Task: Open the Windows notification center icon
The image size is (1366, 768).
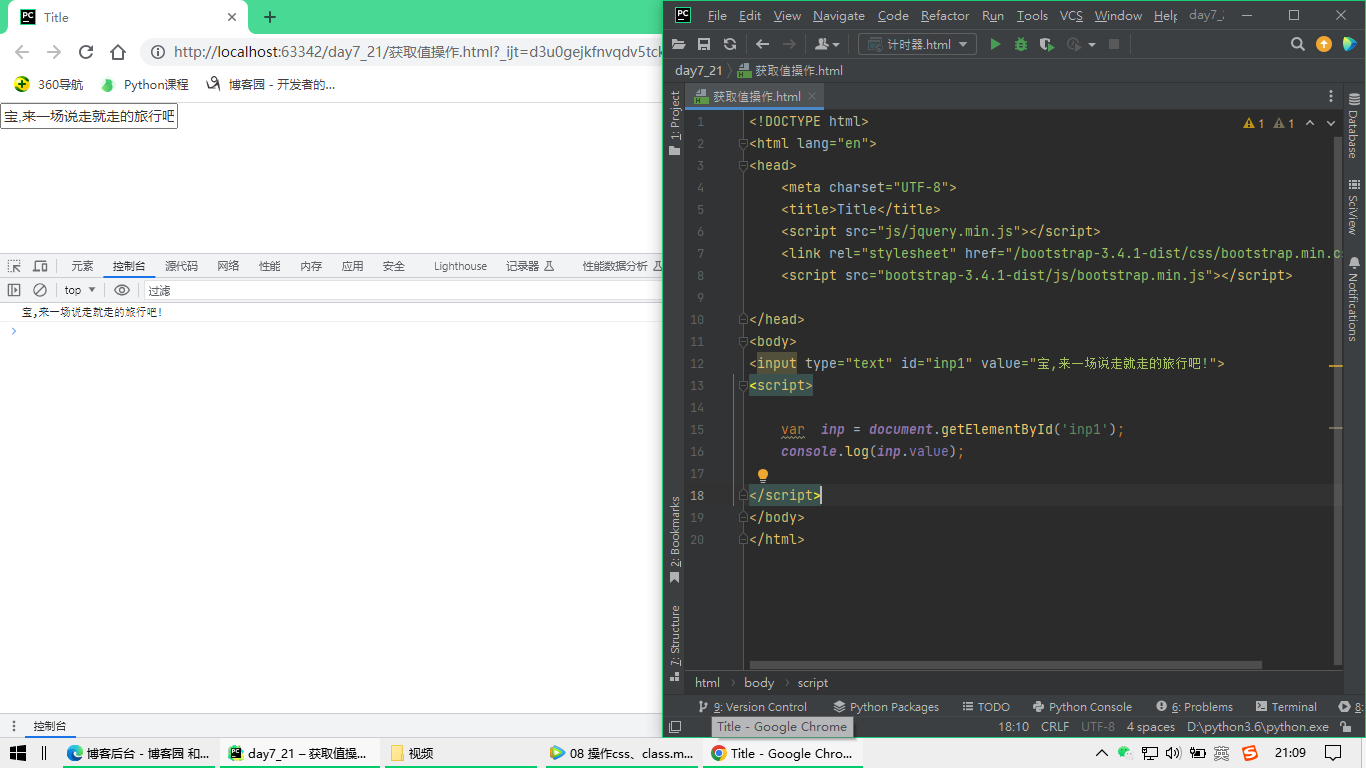Action: pyautogui.click(x=1333, y=753)
